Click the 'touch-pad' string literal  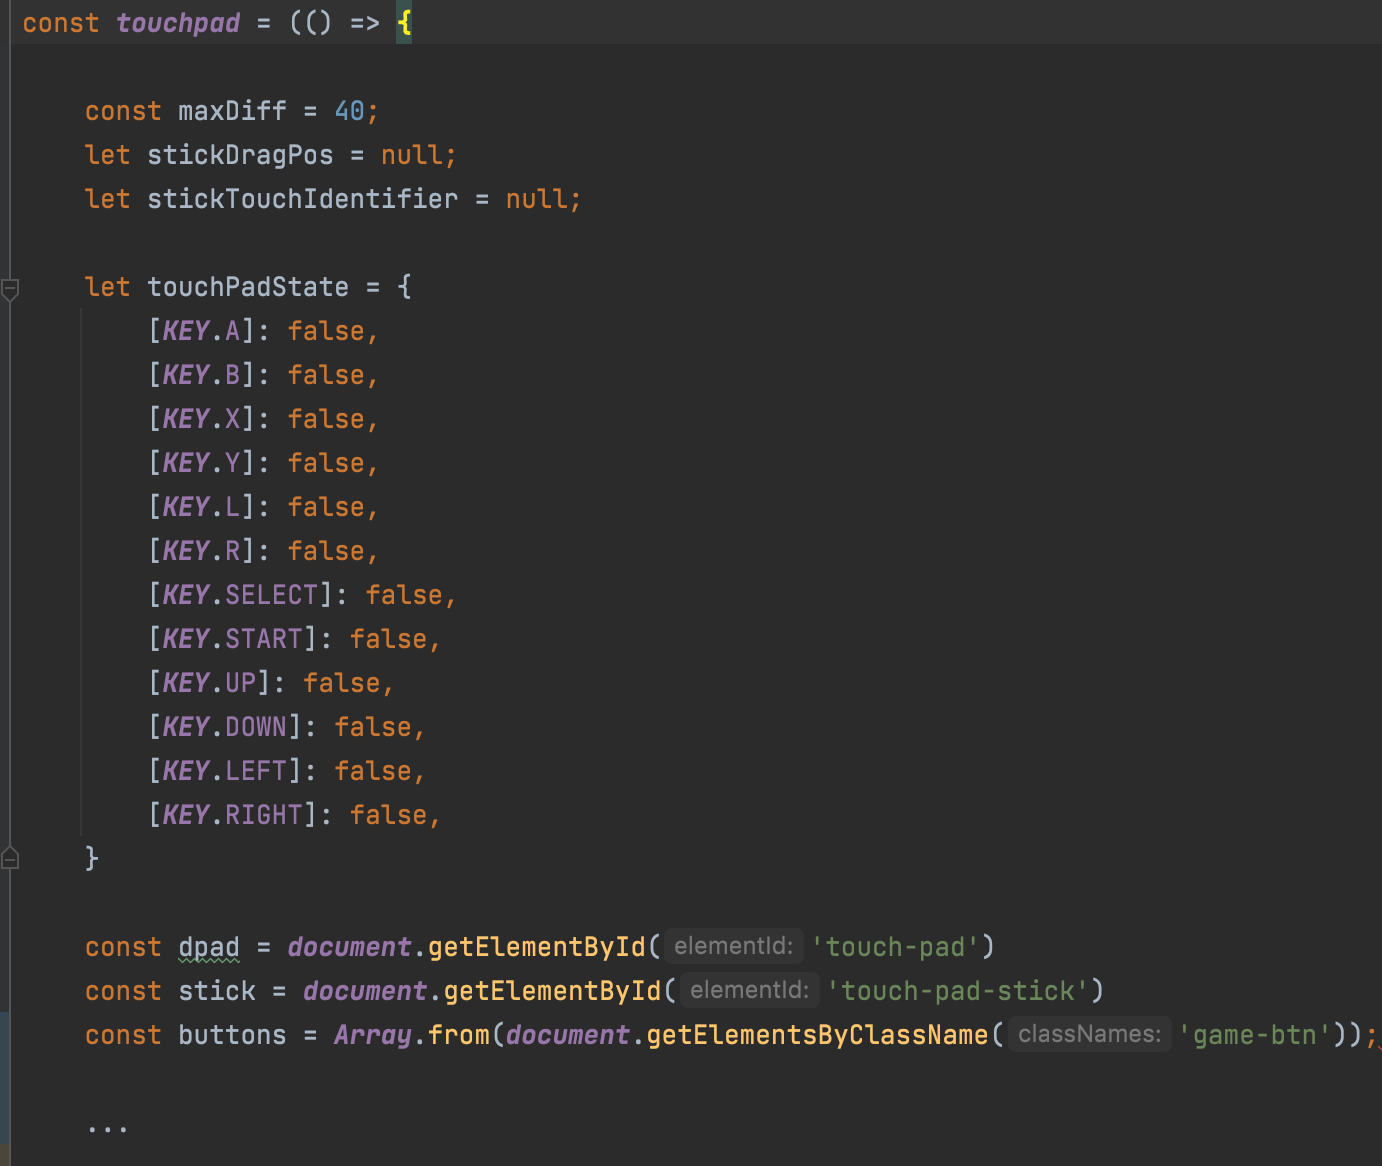point(895,947)
